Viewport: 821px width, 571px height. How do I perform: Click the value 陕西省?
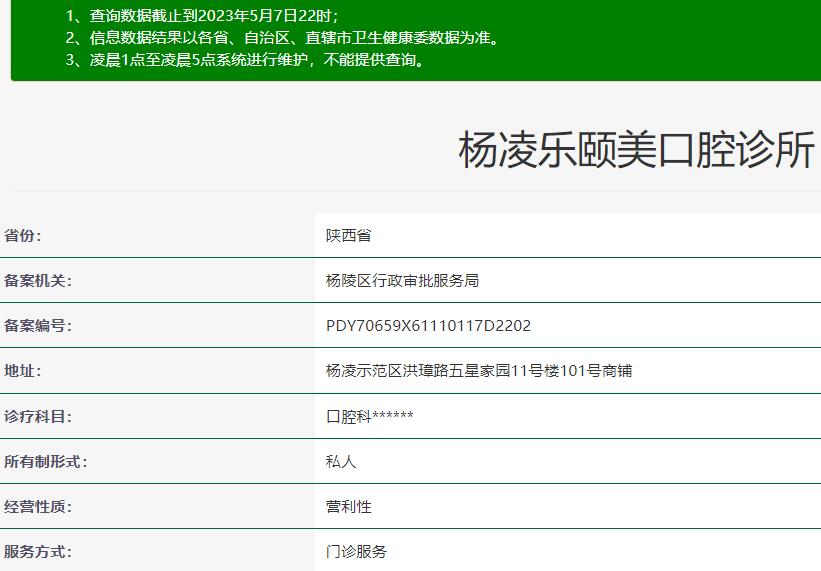point(349,236)
